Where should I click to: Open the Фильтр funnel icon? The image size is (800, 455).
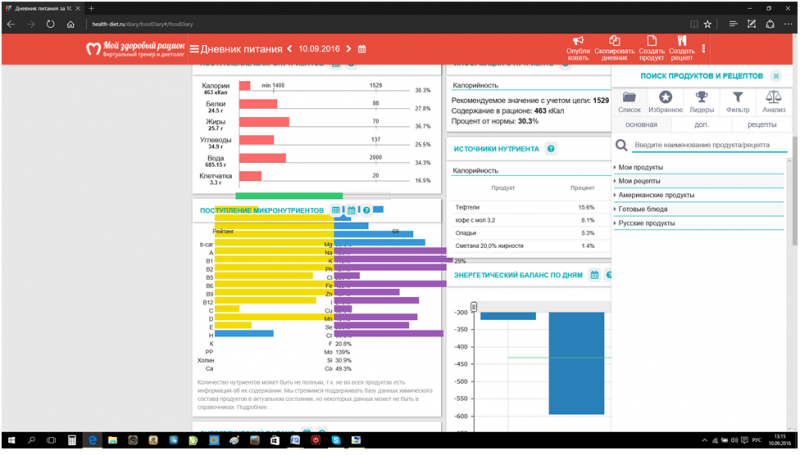click(x=737, y=98)
